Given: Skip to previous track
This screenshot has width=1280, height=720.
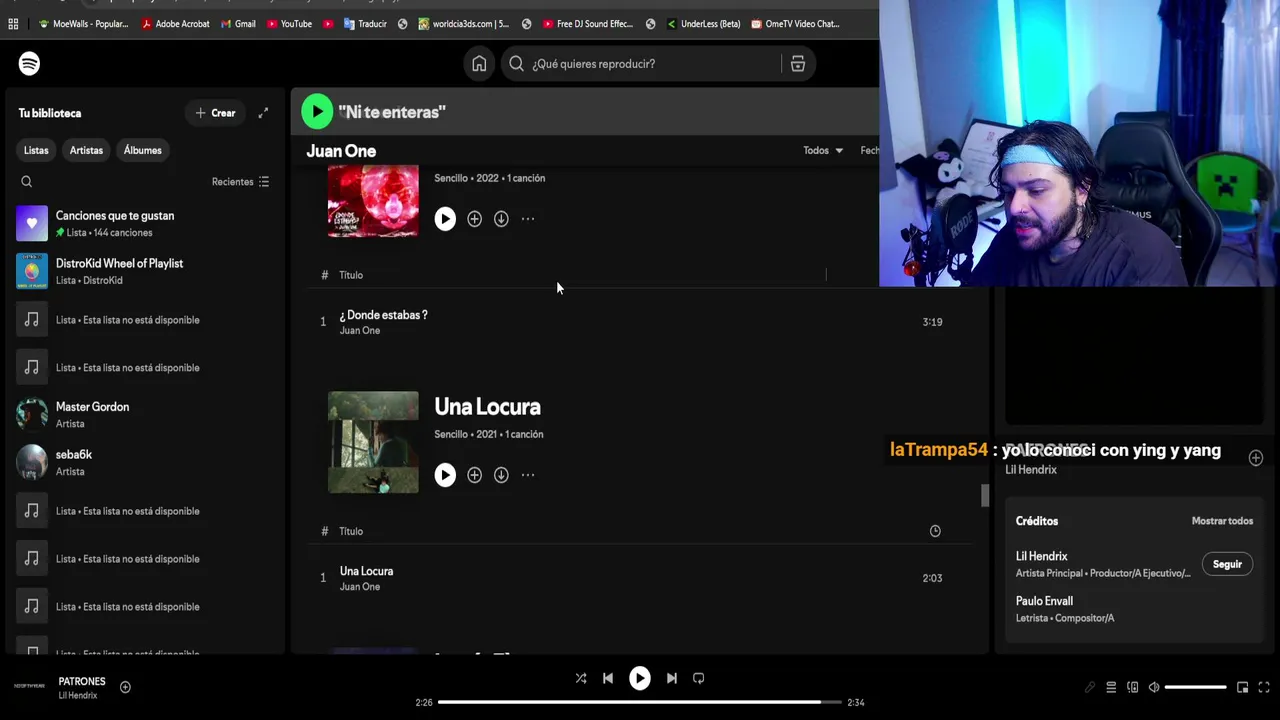Looking at the screenshot, I should click(608, 678).
